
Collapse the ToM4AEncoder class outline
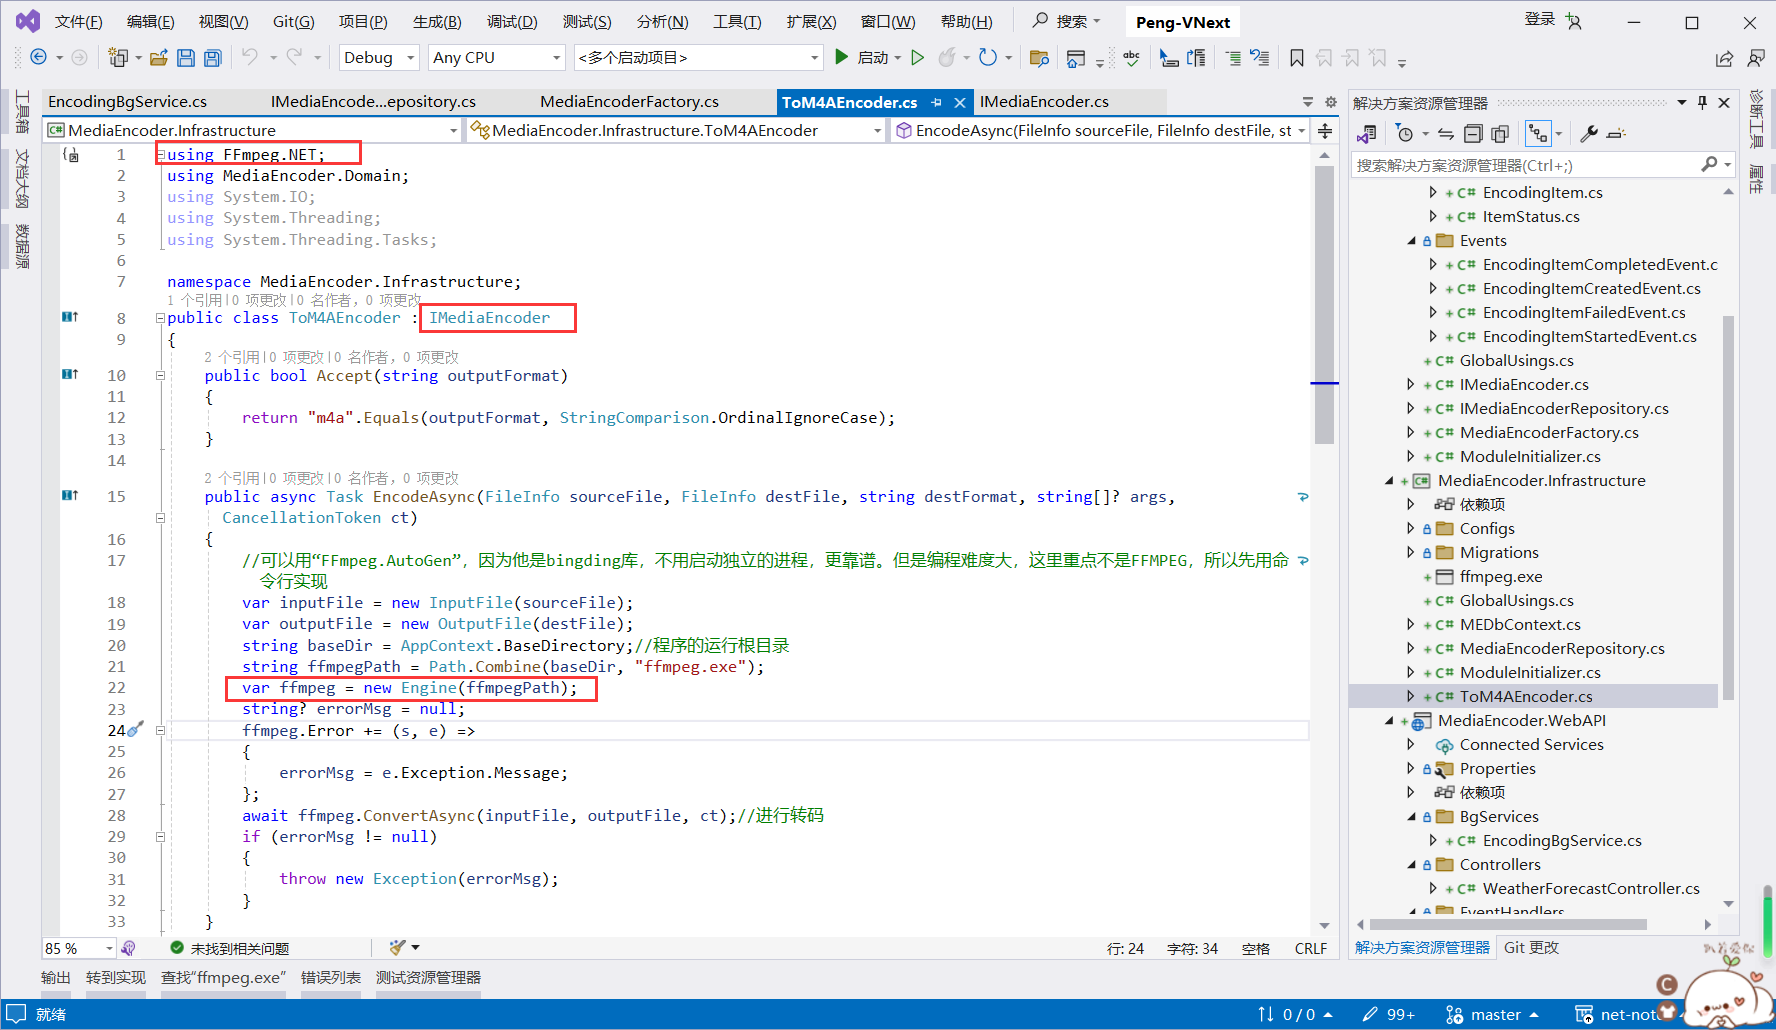tap(160, 318)
